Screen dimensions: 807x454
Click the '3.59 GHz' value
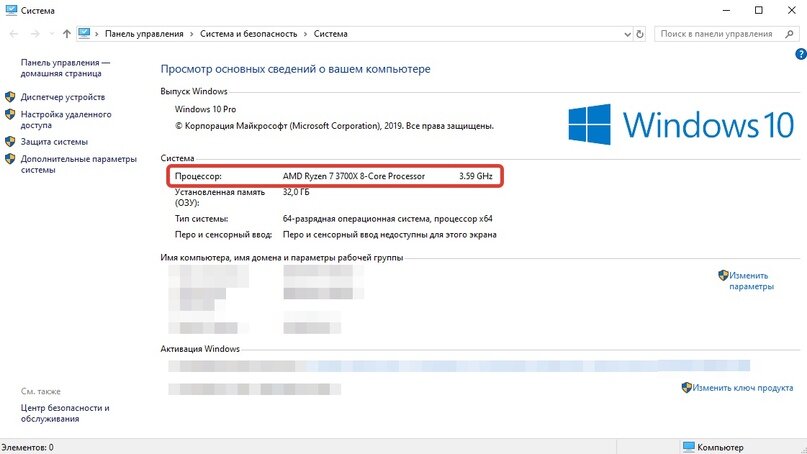click(476, 176)
